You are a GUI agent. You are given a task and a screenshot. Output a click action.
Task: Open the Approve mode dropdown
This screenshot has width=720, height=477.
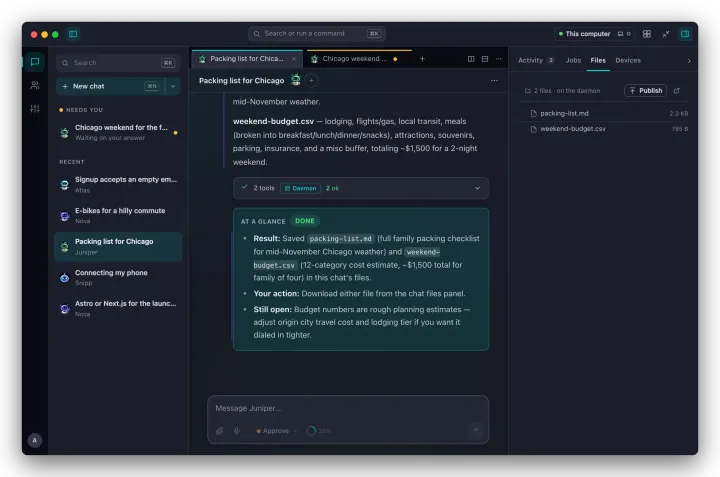276,431
